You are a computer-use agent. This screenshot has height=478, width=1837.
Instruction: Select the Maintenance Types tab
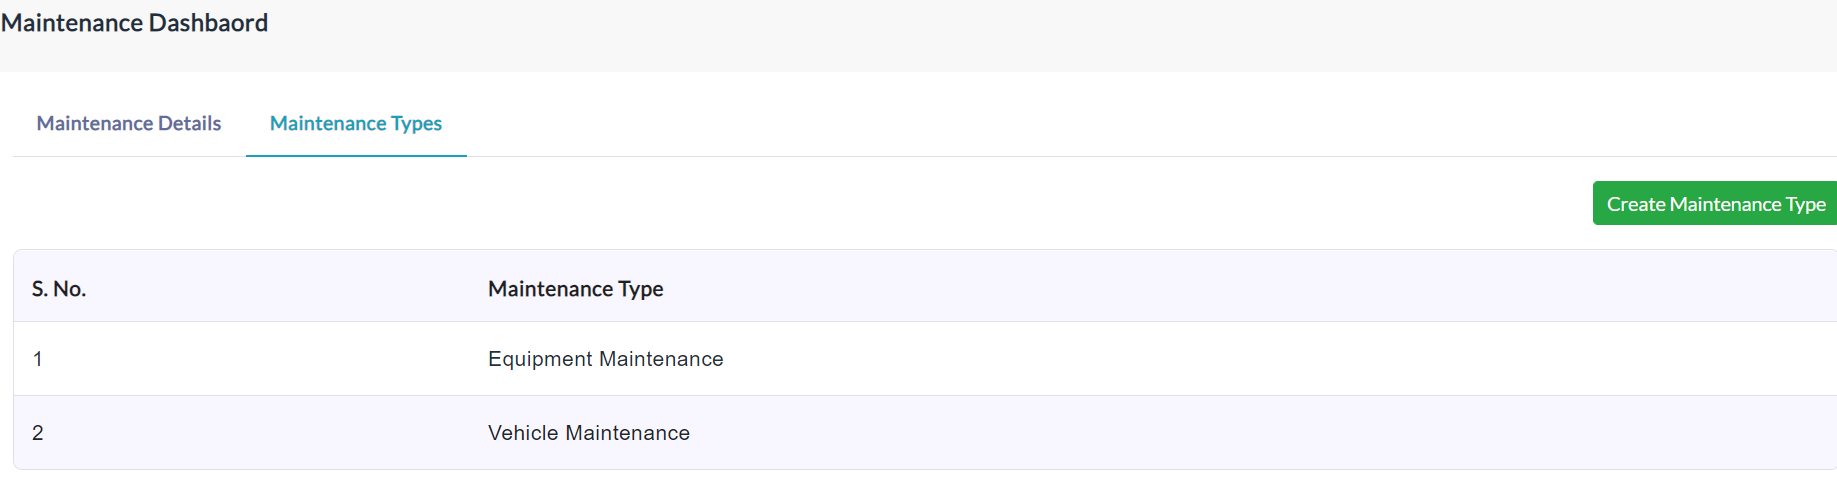(356, 123)
